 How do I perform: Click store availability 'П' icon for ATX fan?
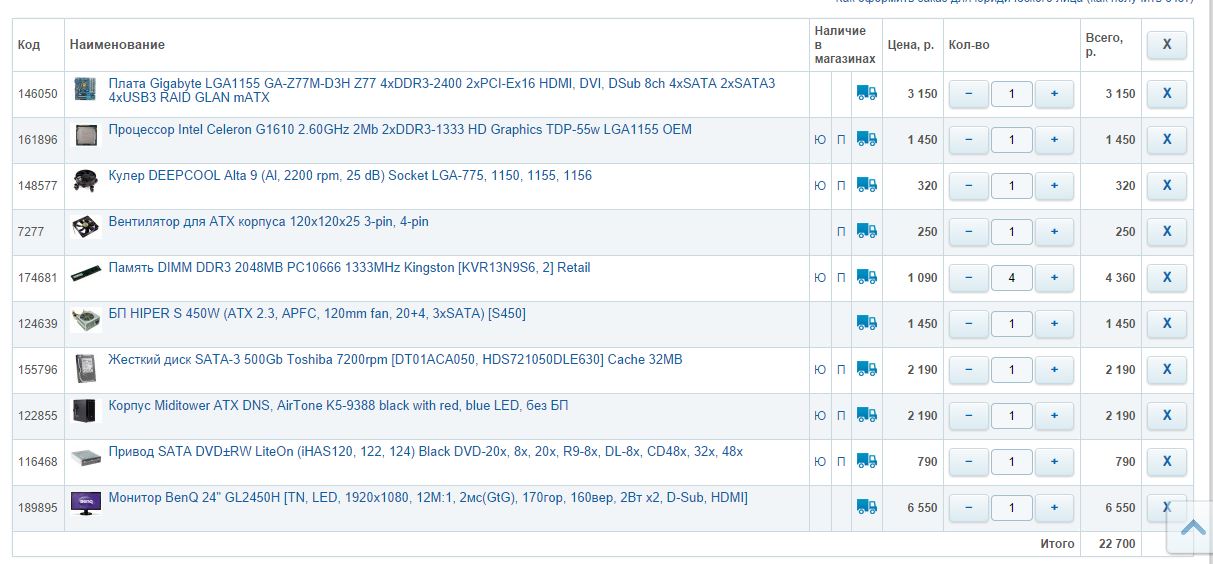click(x=841, y=232)
